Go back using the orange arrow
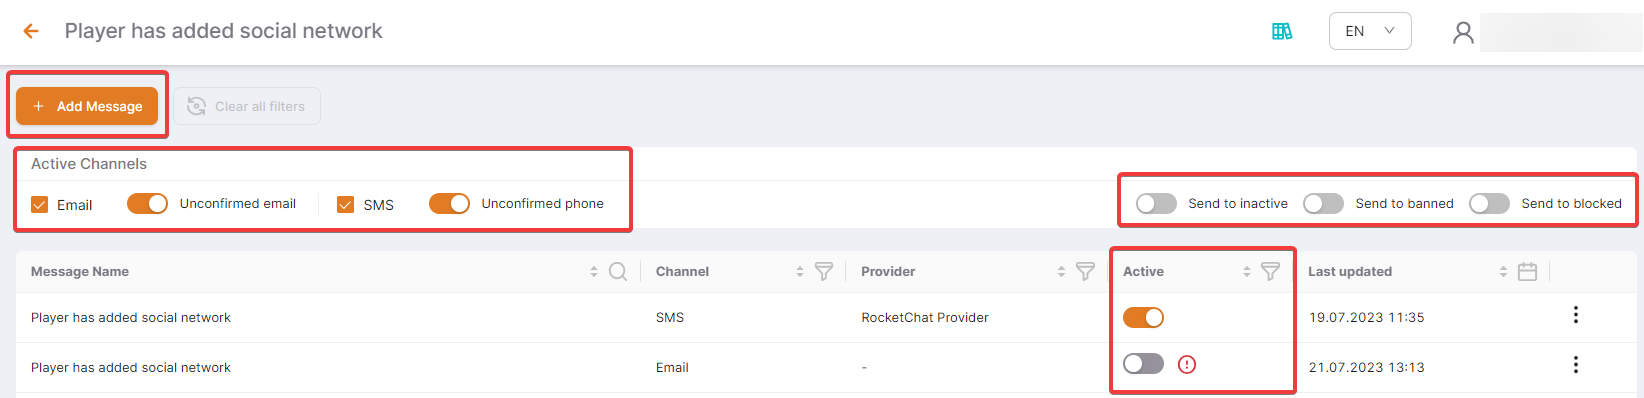Image resolution: width=1644 pixels, height=398 pixels. tap(31, 31)
